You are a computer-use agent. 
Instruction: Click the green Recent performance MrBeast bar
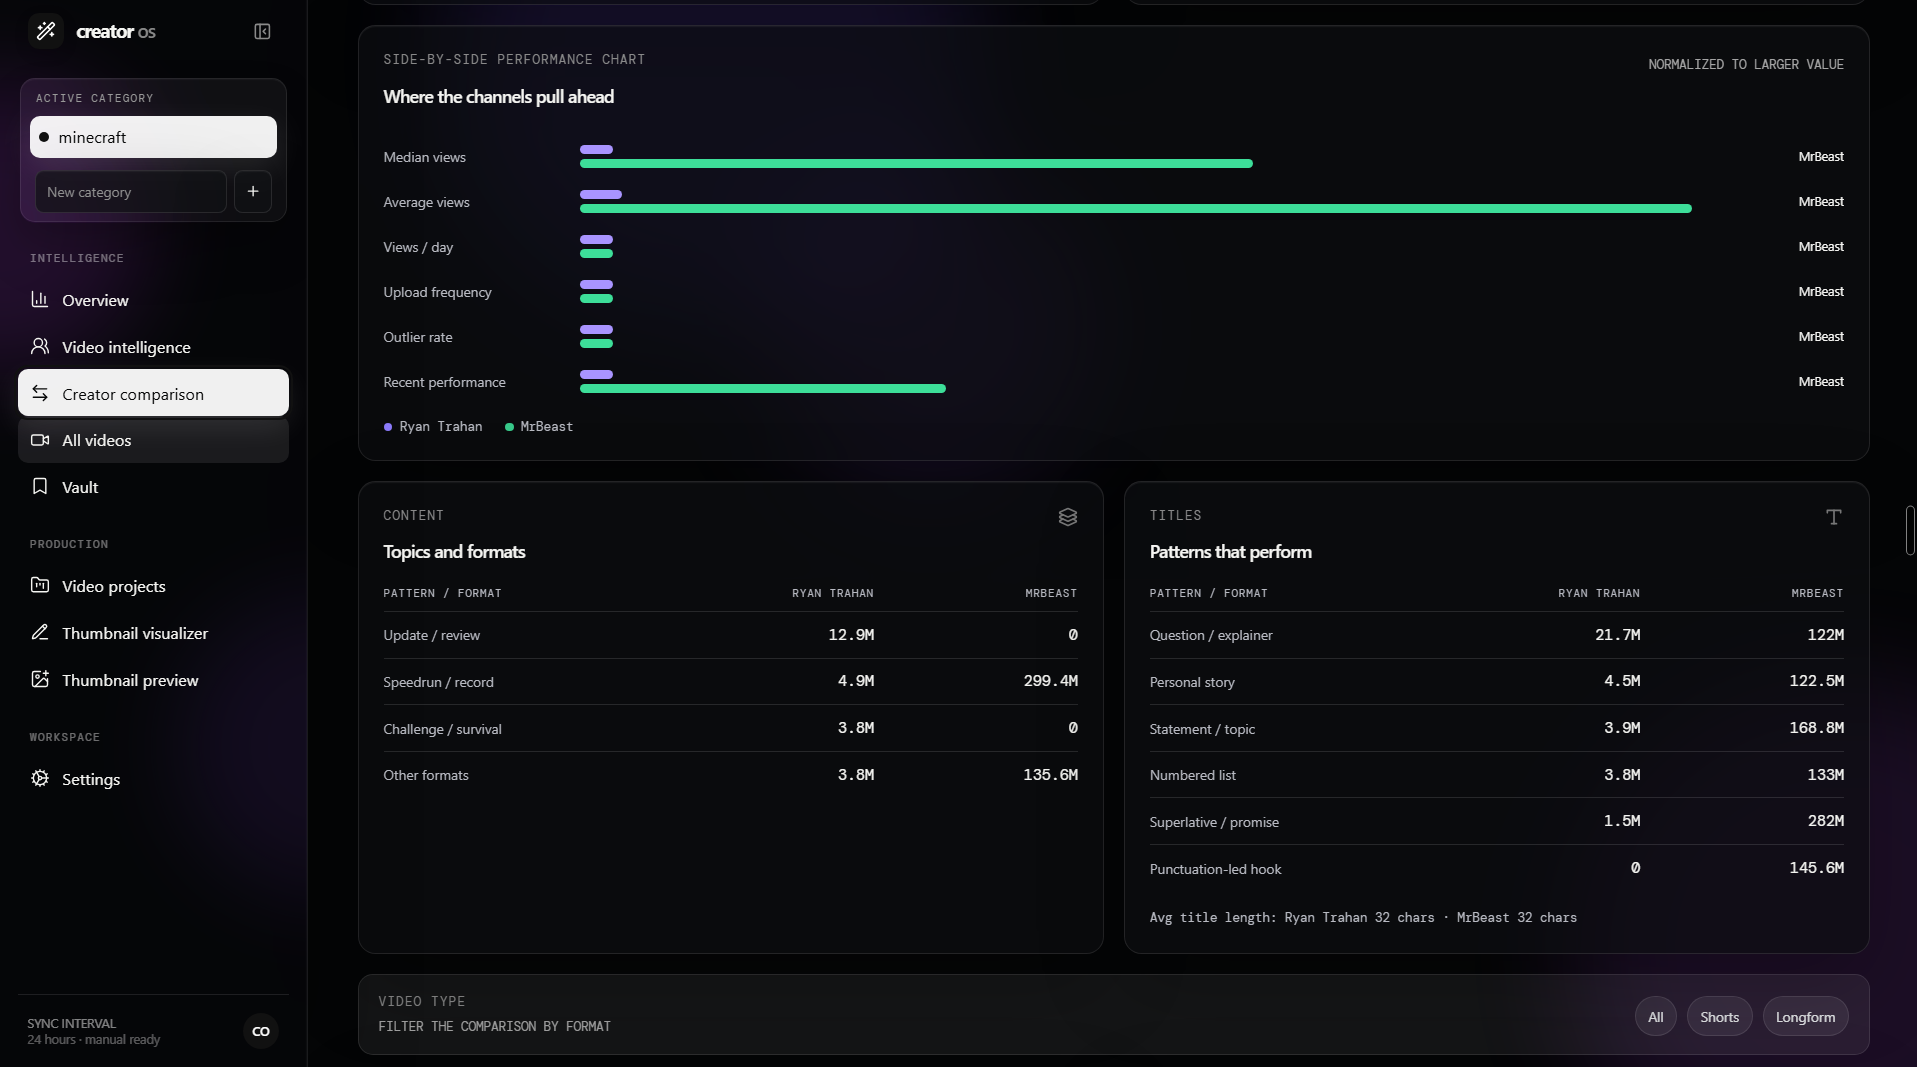tap(763, 388)
